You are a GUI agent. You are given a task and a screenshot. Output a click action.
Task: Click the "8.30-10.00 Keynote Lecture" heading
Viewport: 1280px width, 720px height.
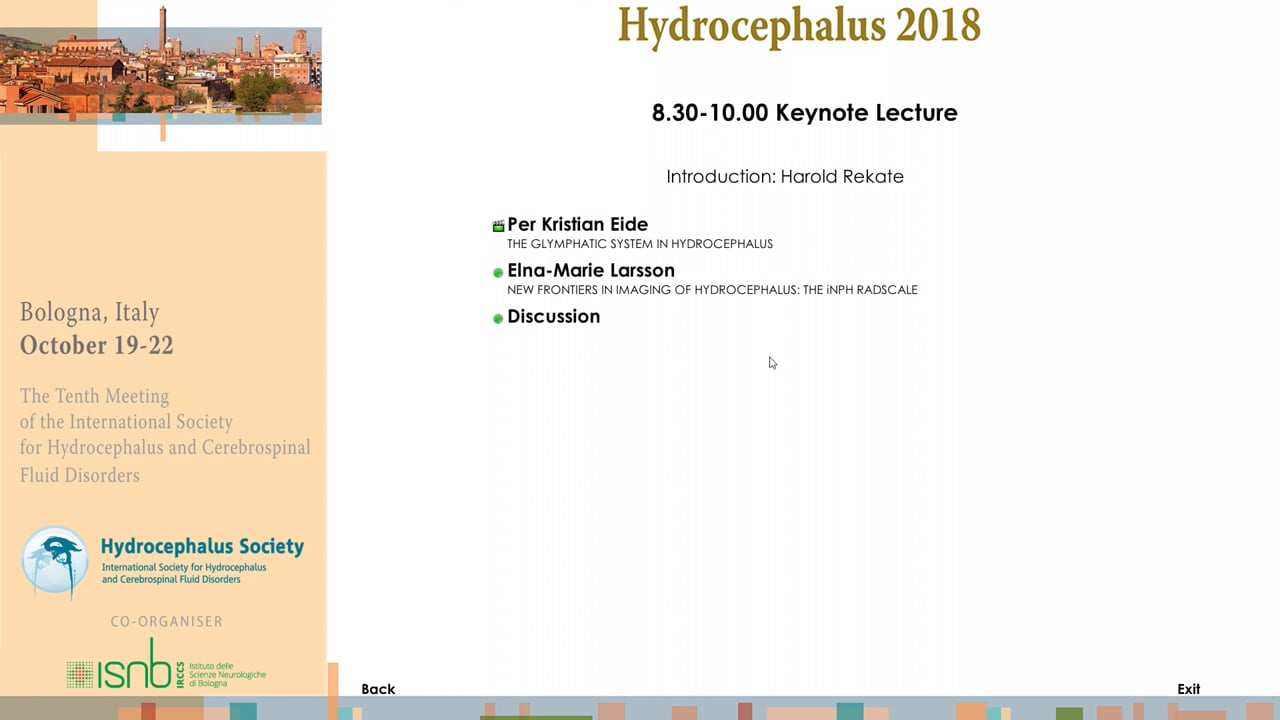coord(805,112)
